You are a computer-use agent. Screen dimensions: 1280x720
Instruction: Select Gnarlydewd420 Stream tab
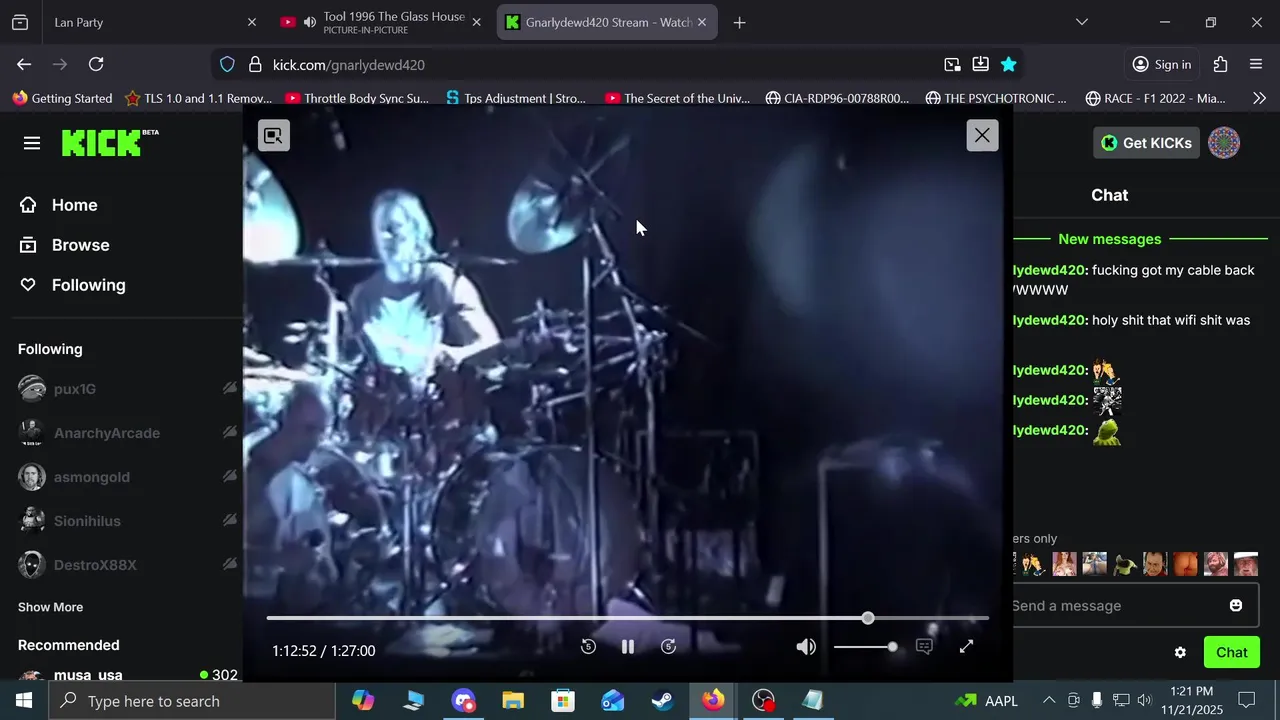[607, 22]
